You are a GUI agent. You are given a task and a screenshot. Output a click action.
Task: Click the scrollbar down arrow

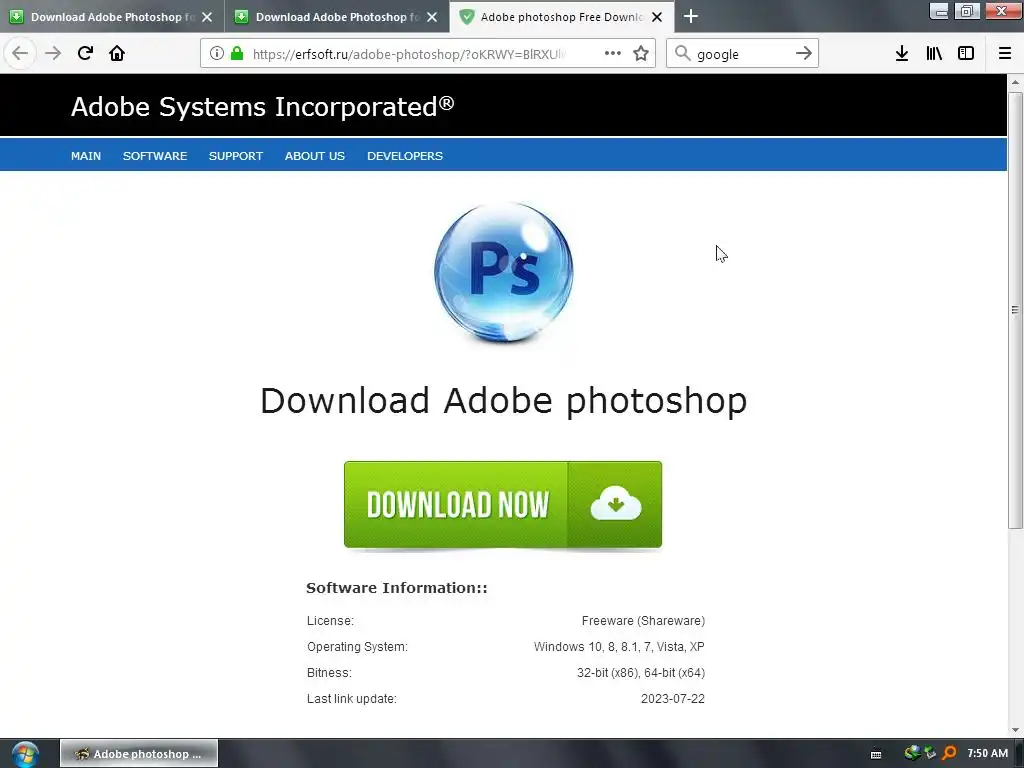pyautogui.click(x=1015, y=729)
